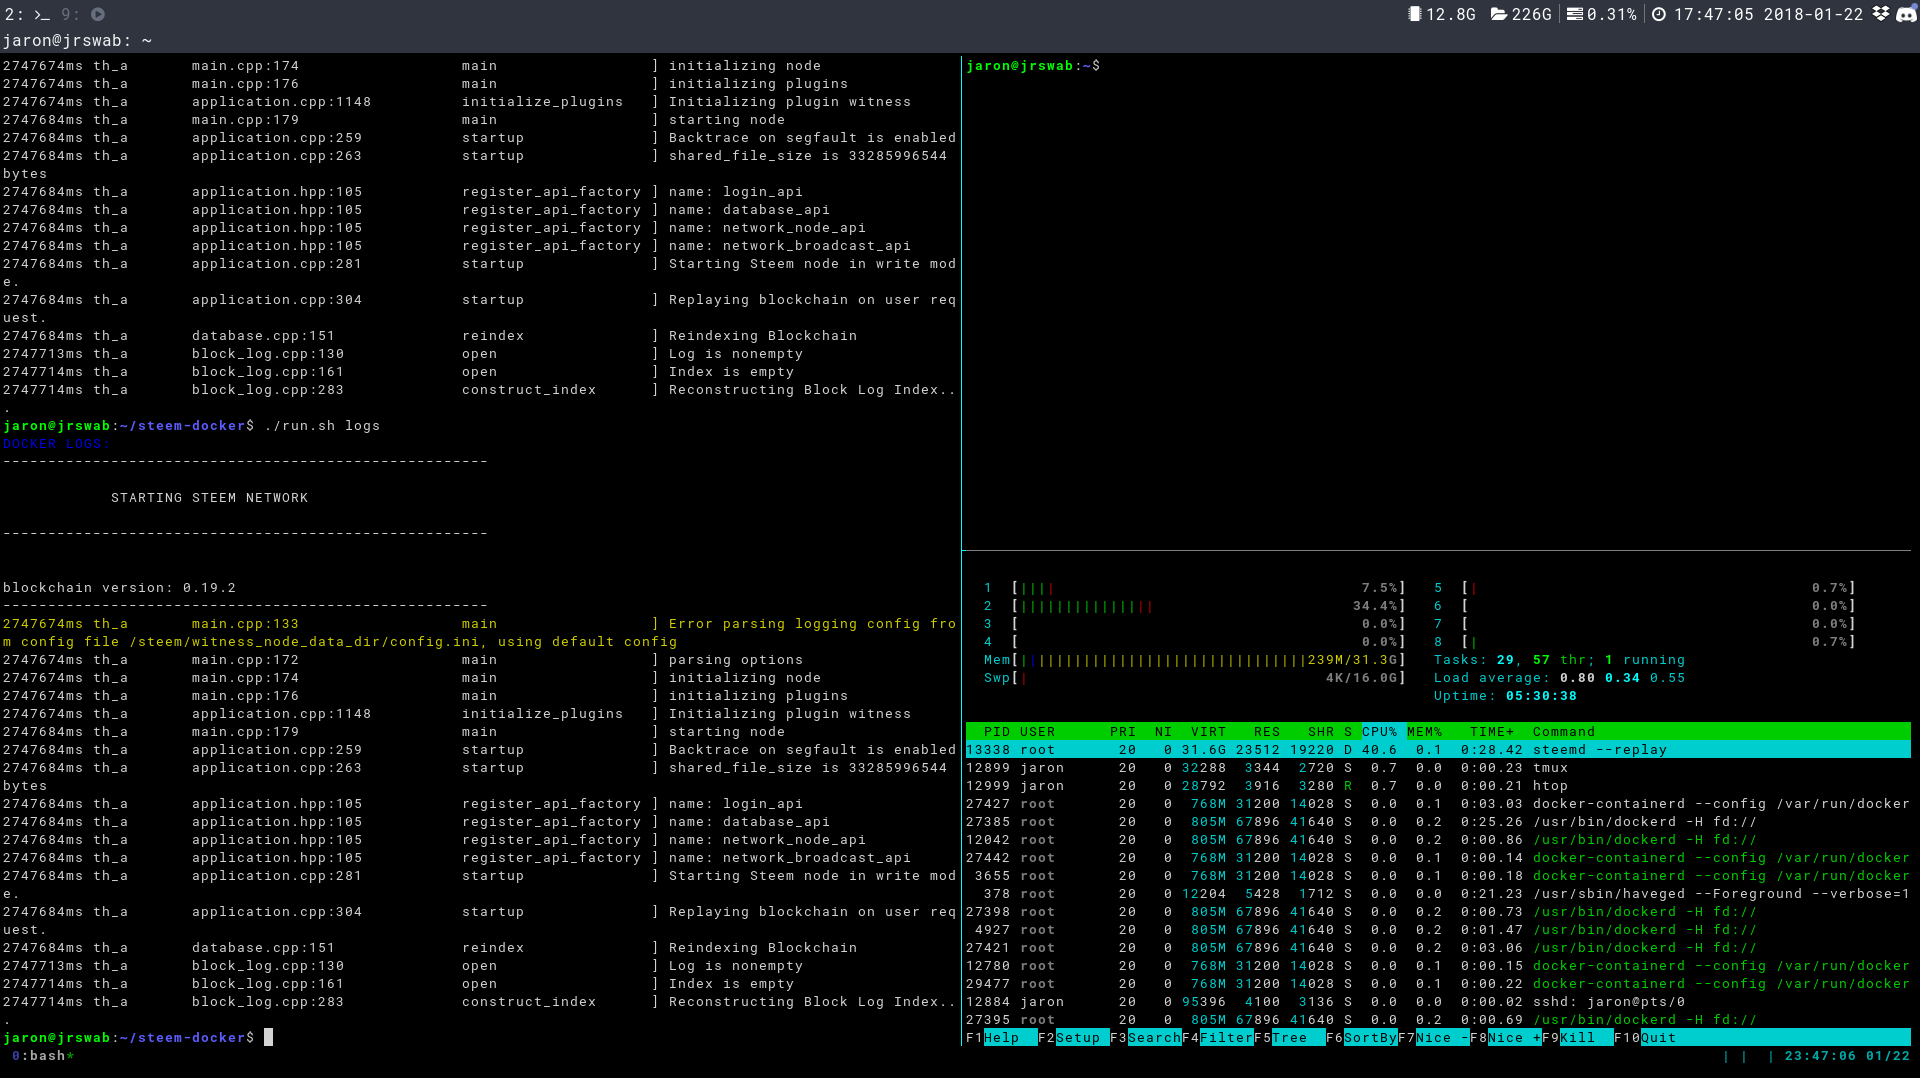Screen dimensions: 1920x1078
Task: Sort htop by USER column header
Action: tap(1038, 732)
